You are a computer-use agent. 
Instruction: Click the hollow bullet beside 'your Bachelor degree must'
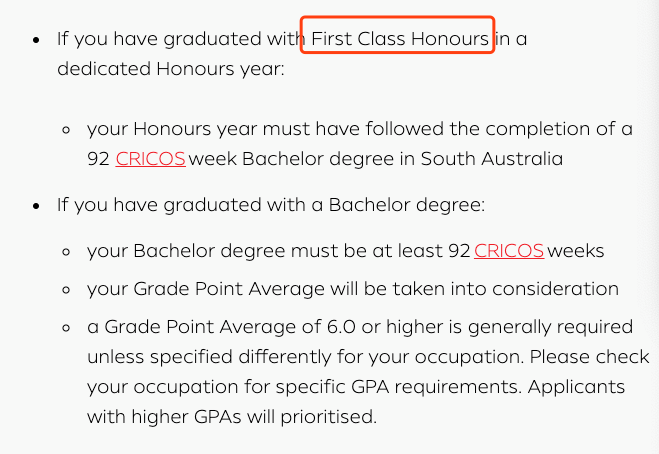pyautogui.click(x=66, y=251)
